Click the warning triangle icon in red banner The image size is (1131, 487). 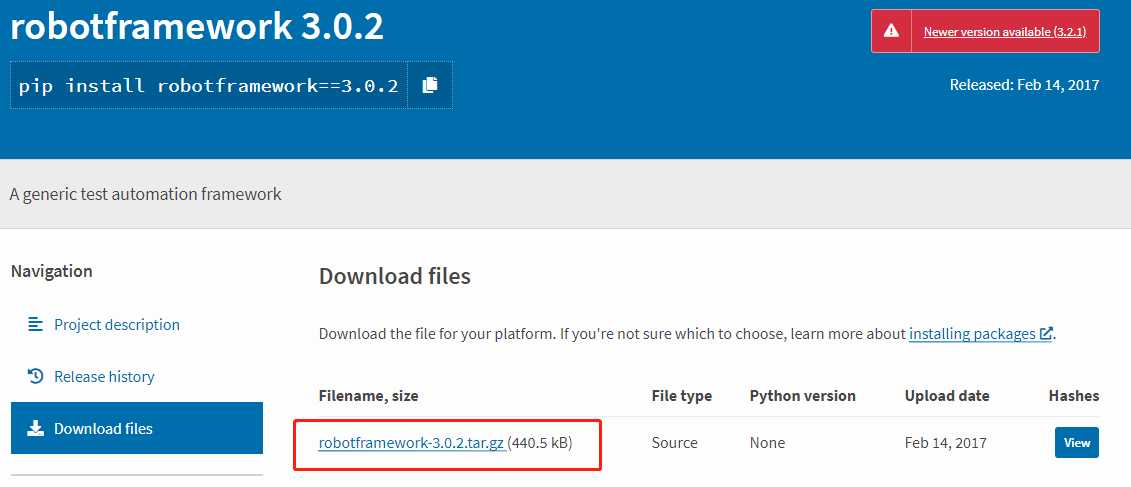892,31
